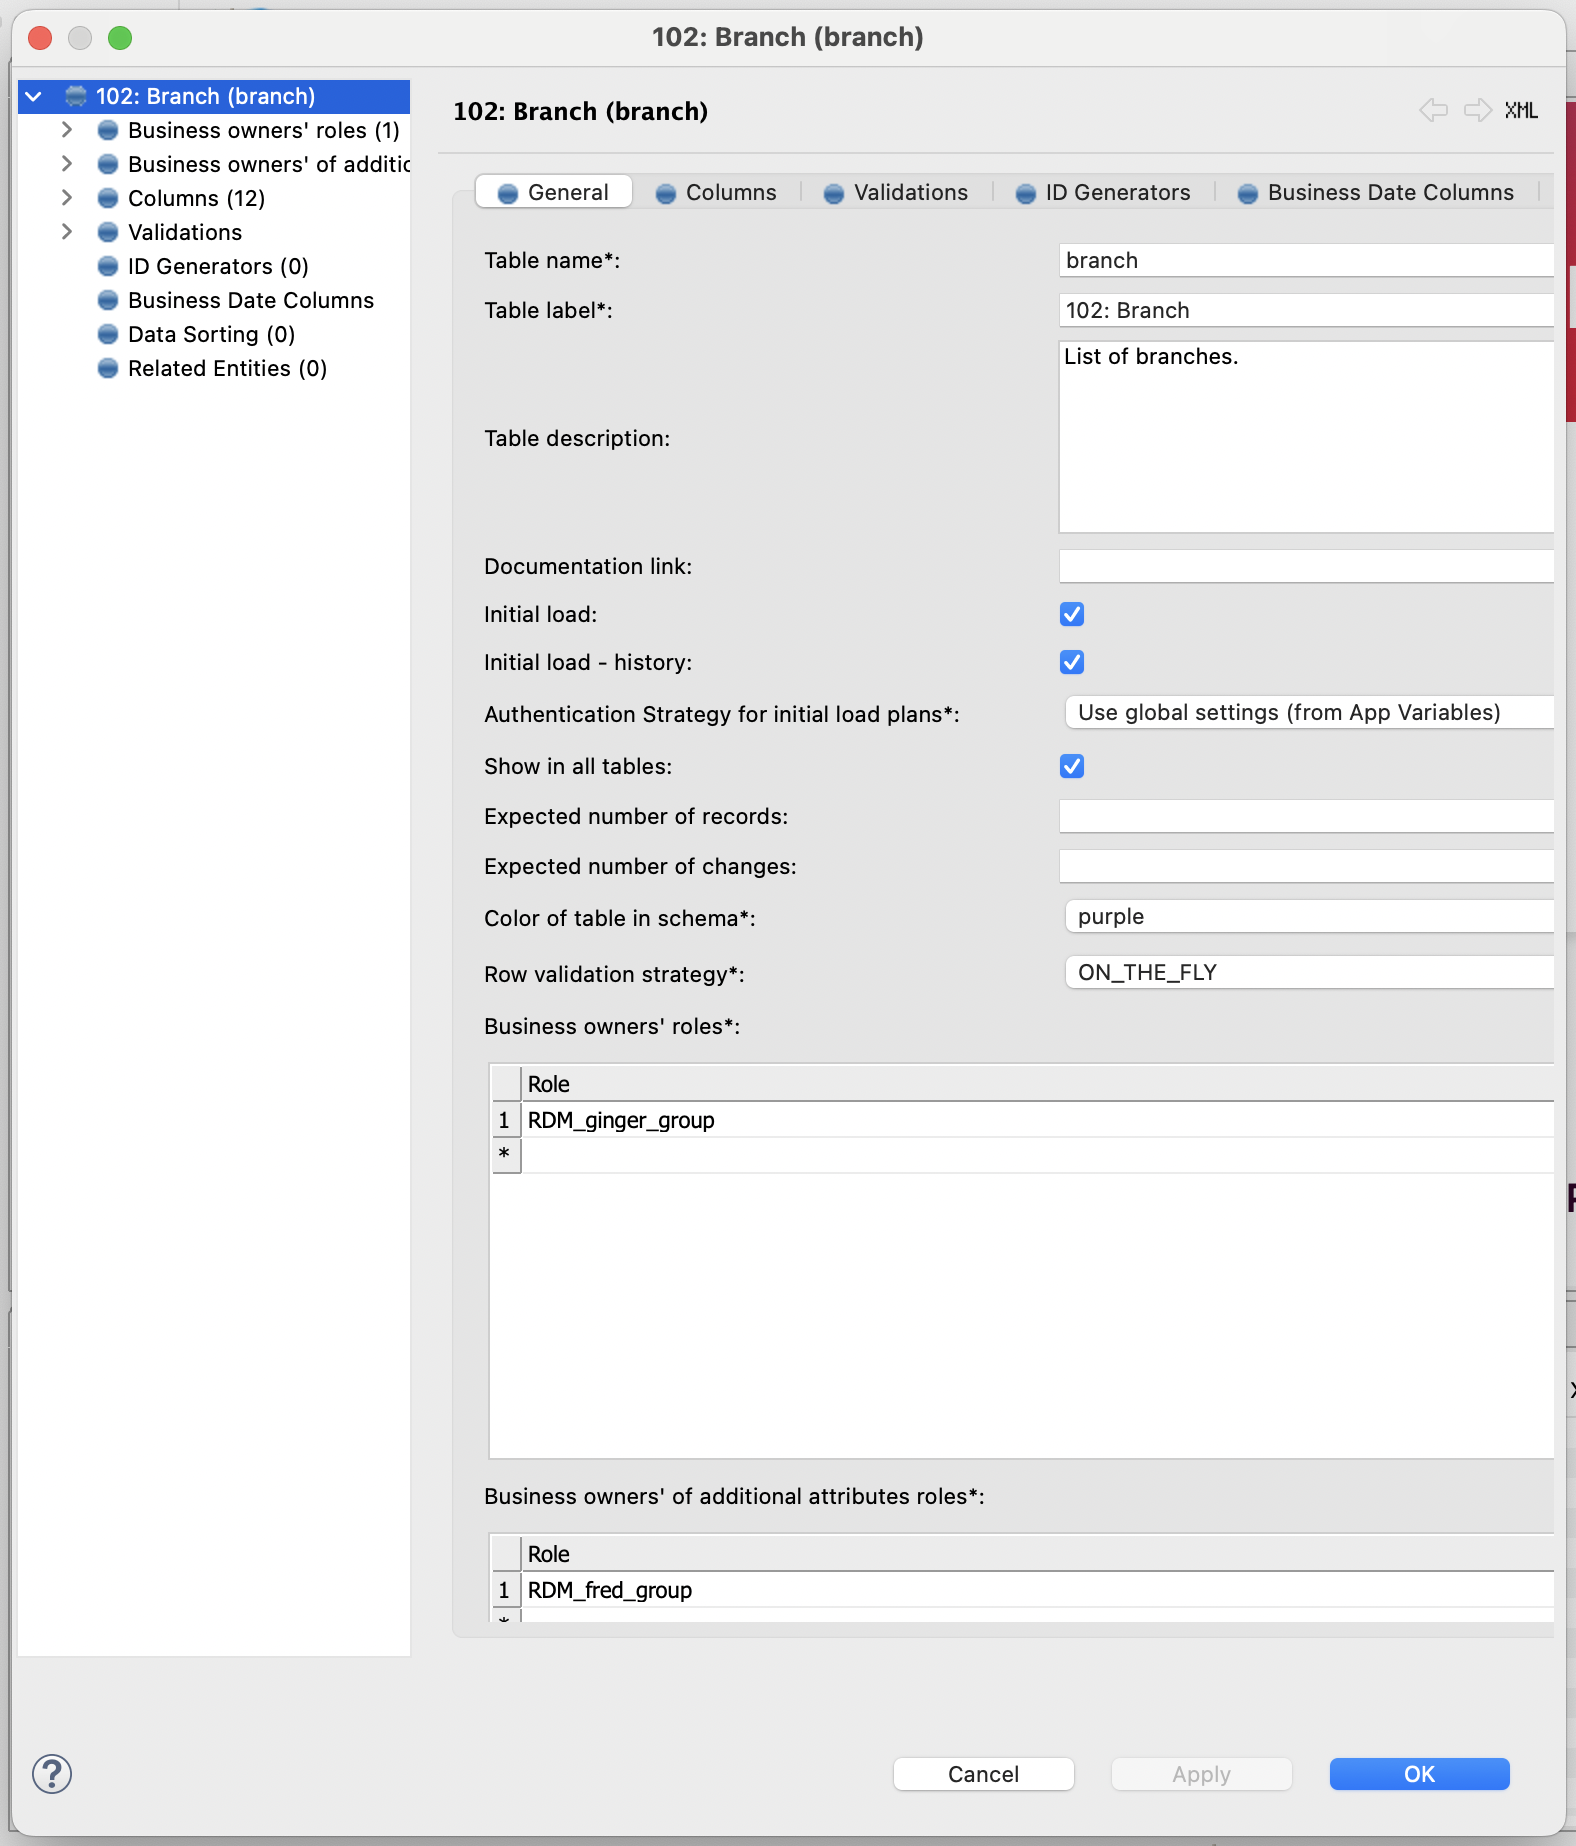Switch to the Validations tab
1576x1846 pixels.
[897, 192]
